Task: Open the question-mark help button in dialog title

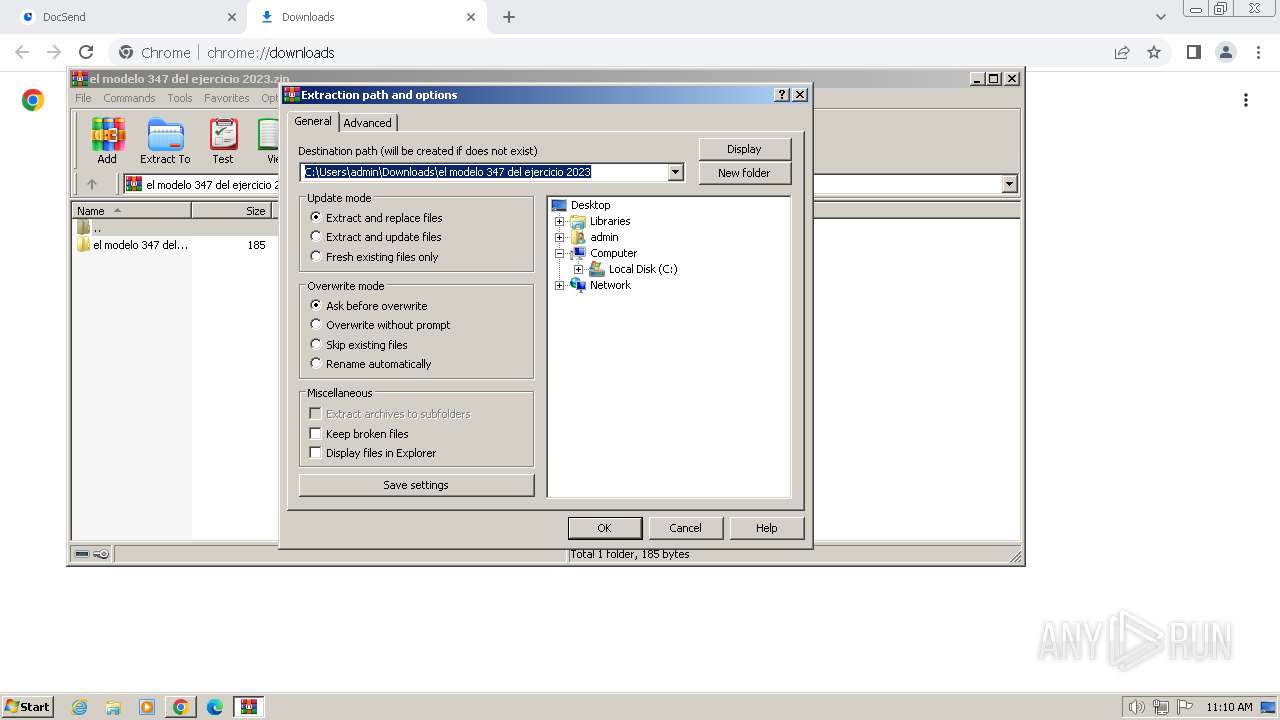Action: [782, 95]
